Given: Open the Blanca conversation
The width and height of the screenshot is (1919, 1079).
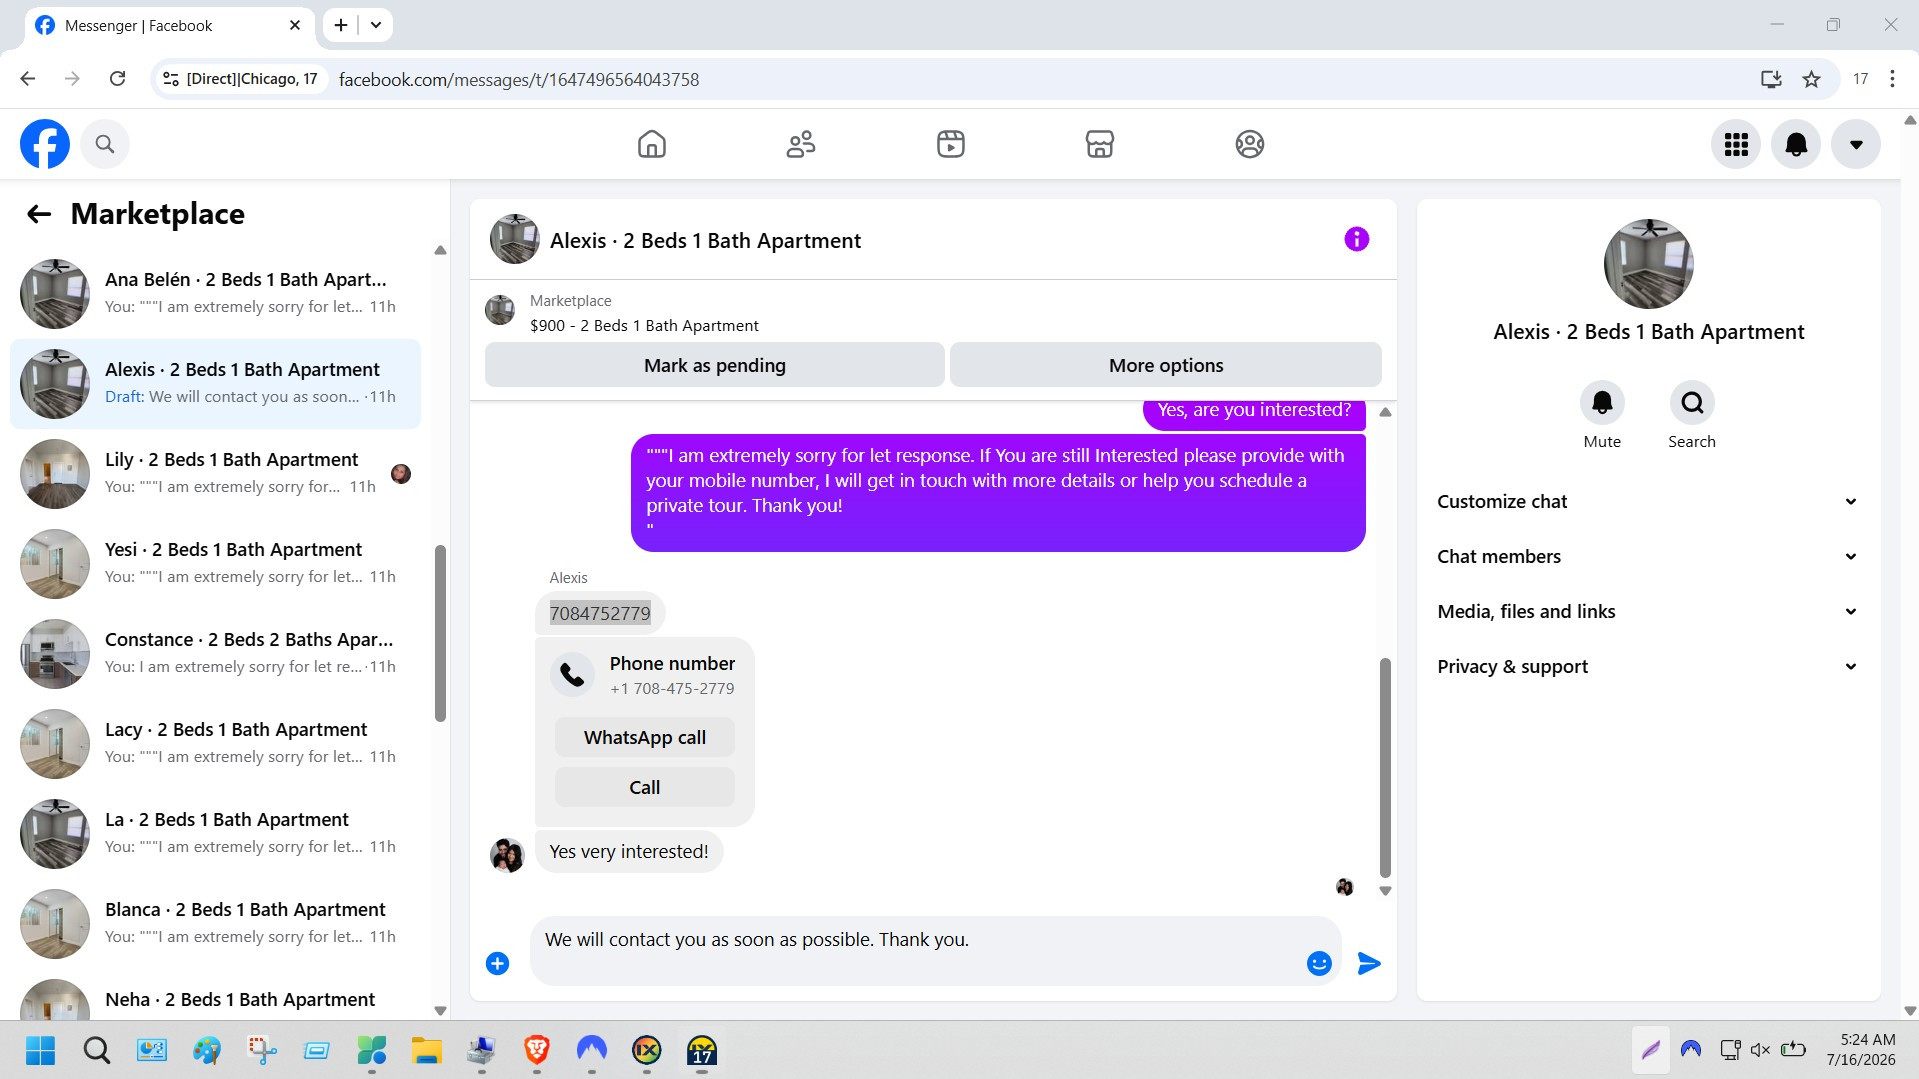Looking at the screenshot, I should pyautogui.click(x=215, y=924).
